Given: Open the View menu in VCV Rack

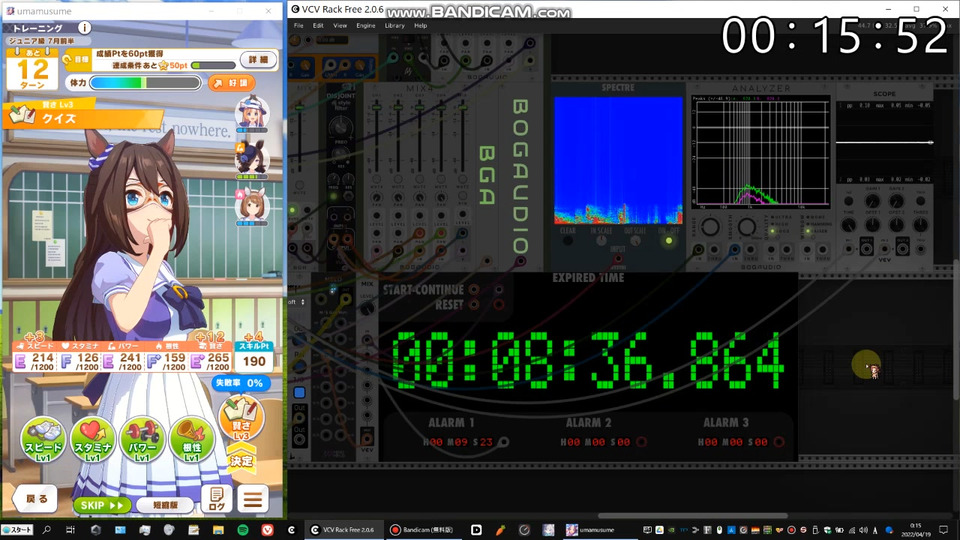Looking at the screenshot, I should click(x=340, y=26).
